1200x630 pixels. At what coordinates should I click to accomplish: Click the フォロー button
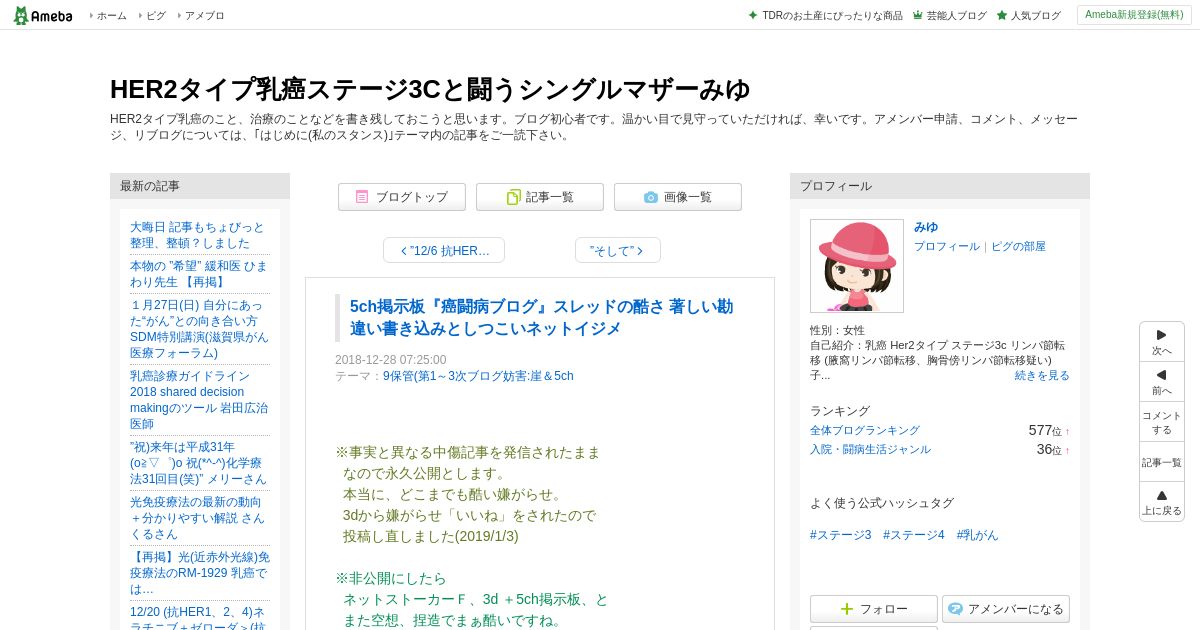tap(874, 609)
